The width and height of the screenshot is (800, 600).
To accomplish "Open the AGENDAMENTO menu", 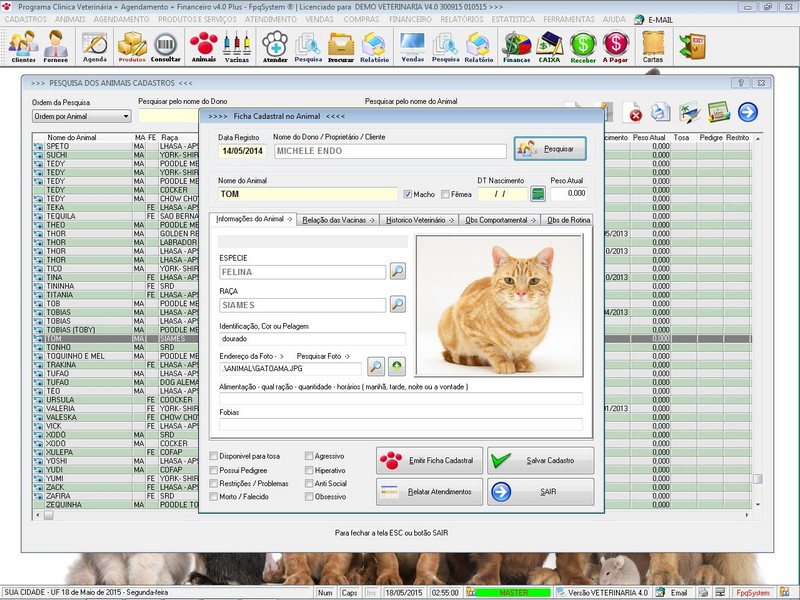I will tap(121, 19).
